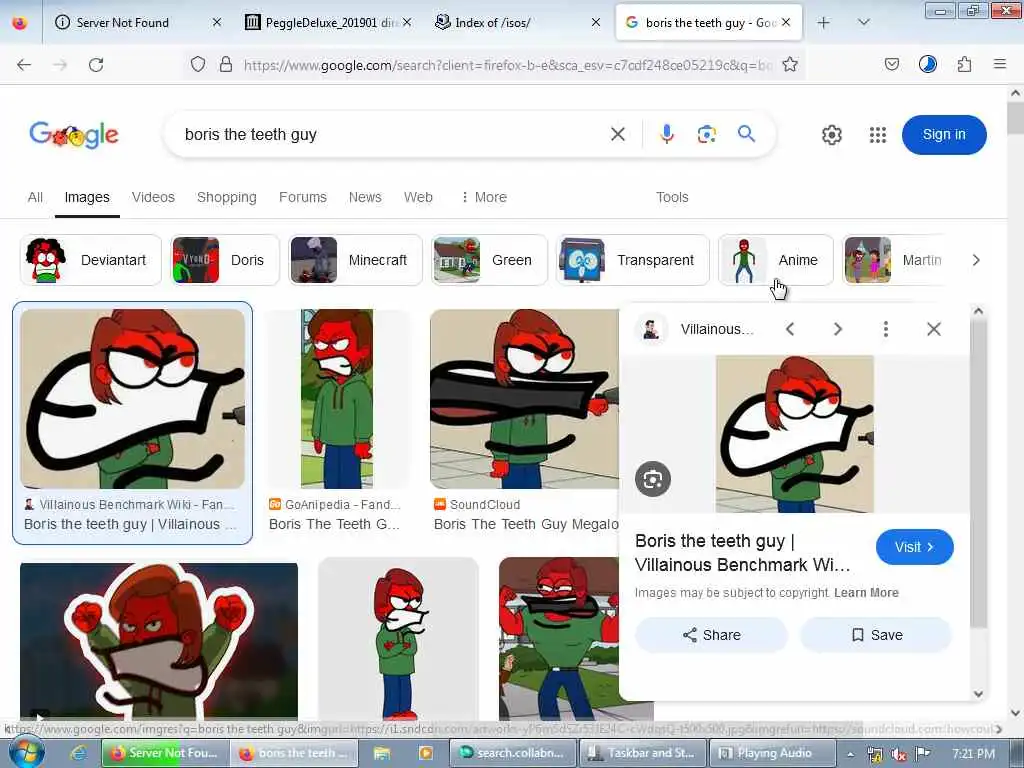Viewport: 1024px width, 768px height.
Task: Close the Index of /isos/ tab
Action: [596, 23]
